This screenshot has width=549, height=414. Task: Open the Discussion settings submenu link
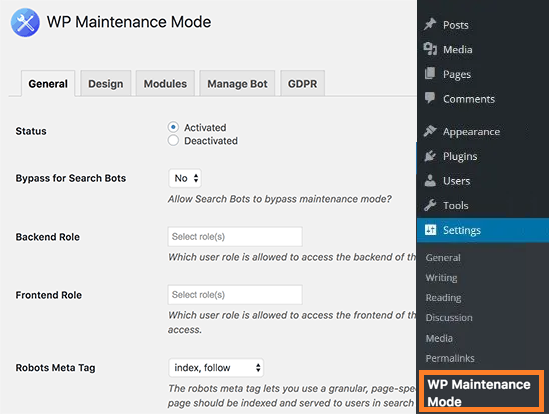pos(449,318)
